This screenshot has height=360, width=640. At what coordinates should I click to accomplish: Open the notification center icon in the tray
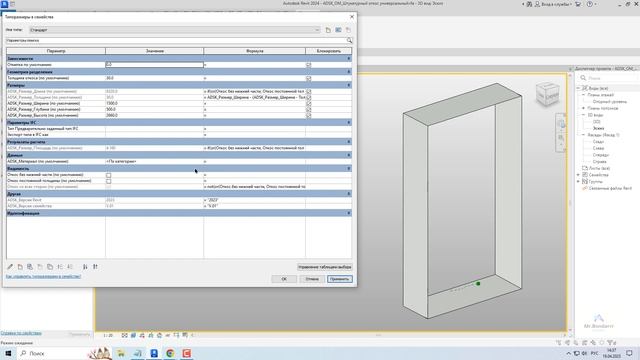tap(629, 353)
